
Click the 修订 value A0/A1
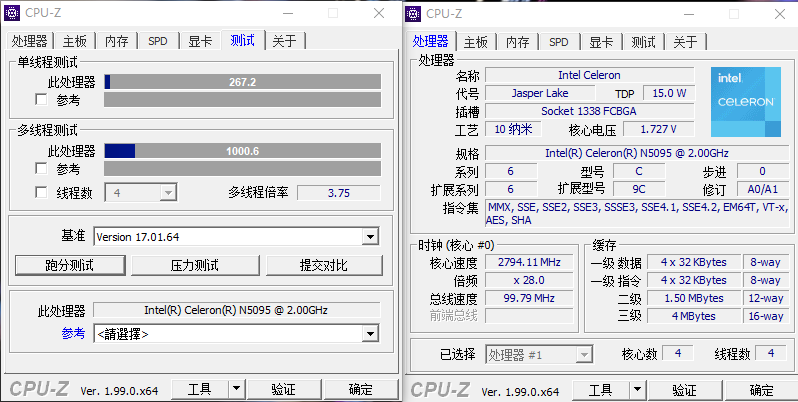pyautogui.click(x=763, y=189)
